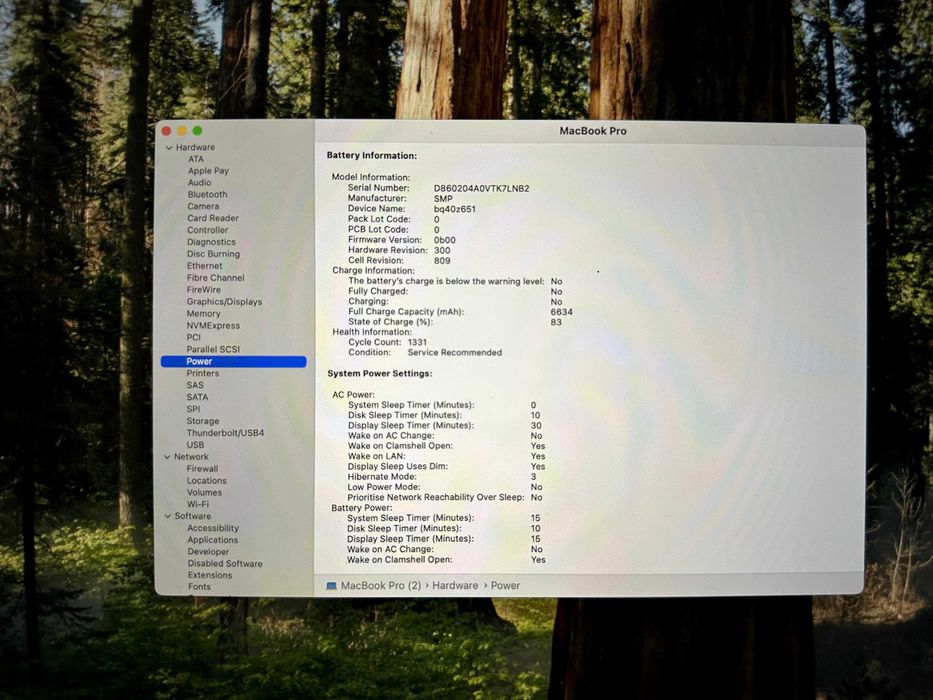Click Hardware in the path bar
933x700 pixels.
click(455, 586)
